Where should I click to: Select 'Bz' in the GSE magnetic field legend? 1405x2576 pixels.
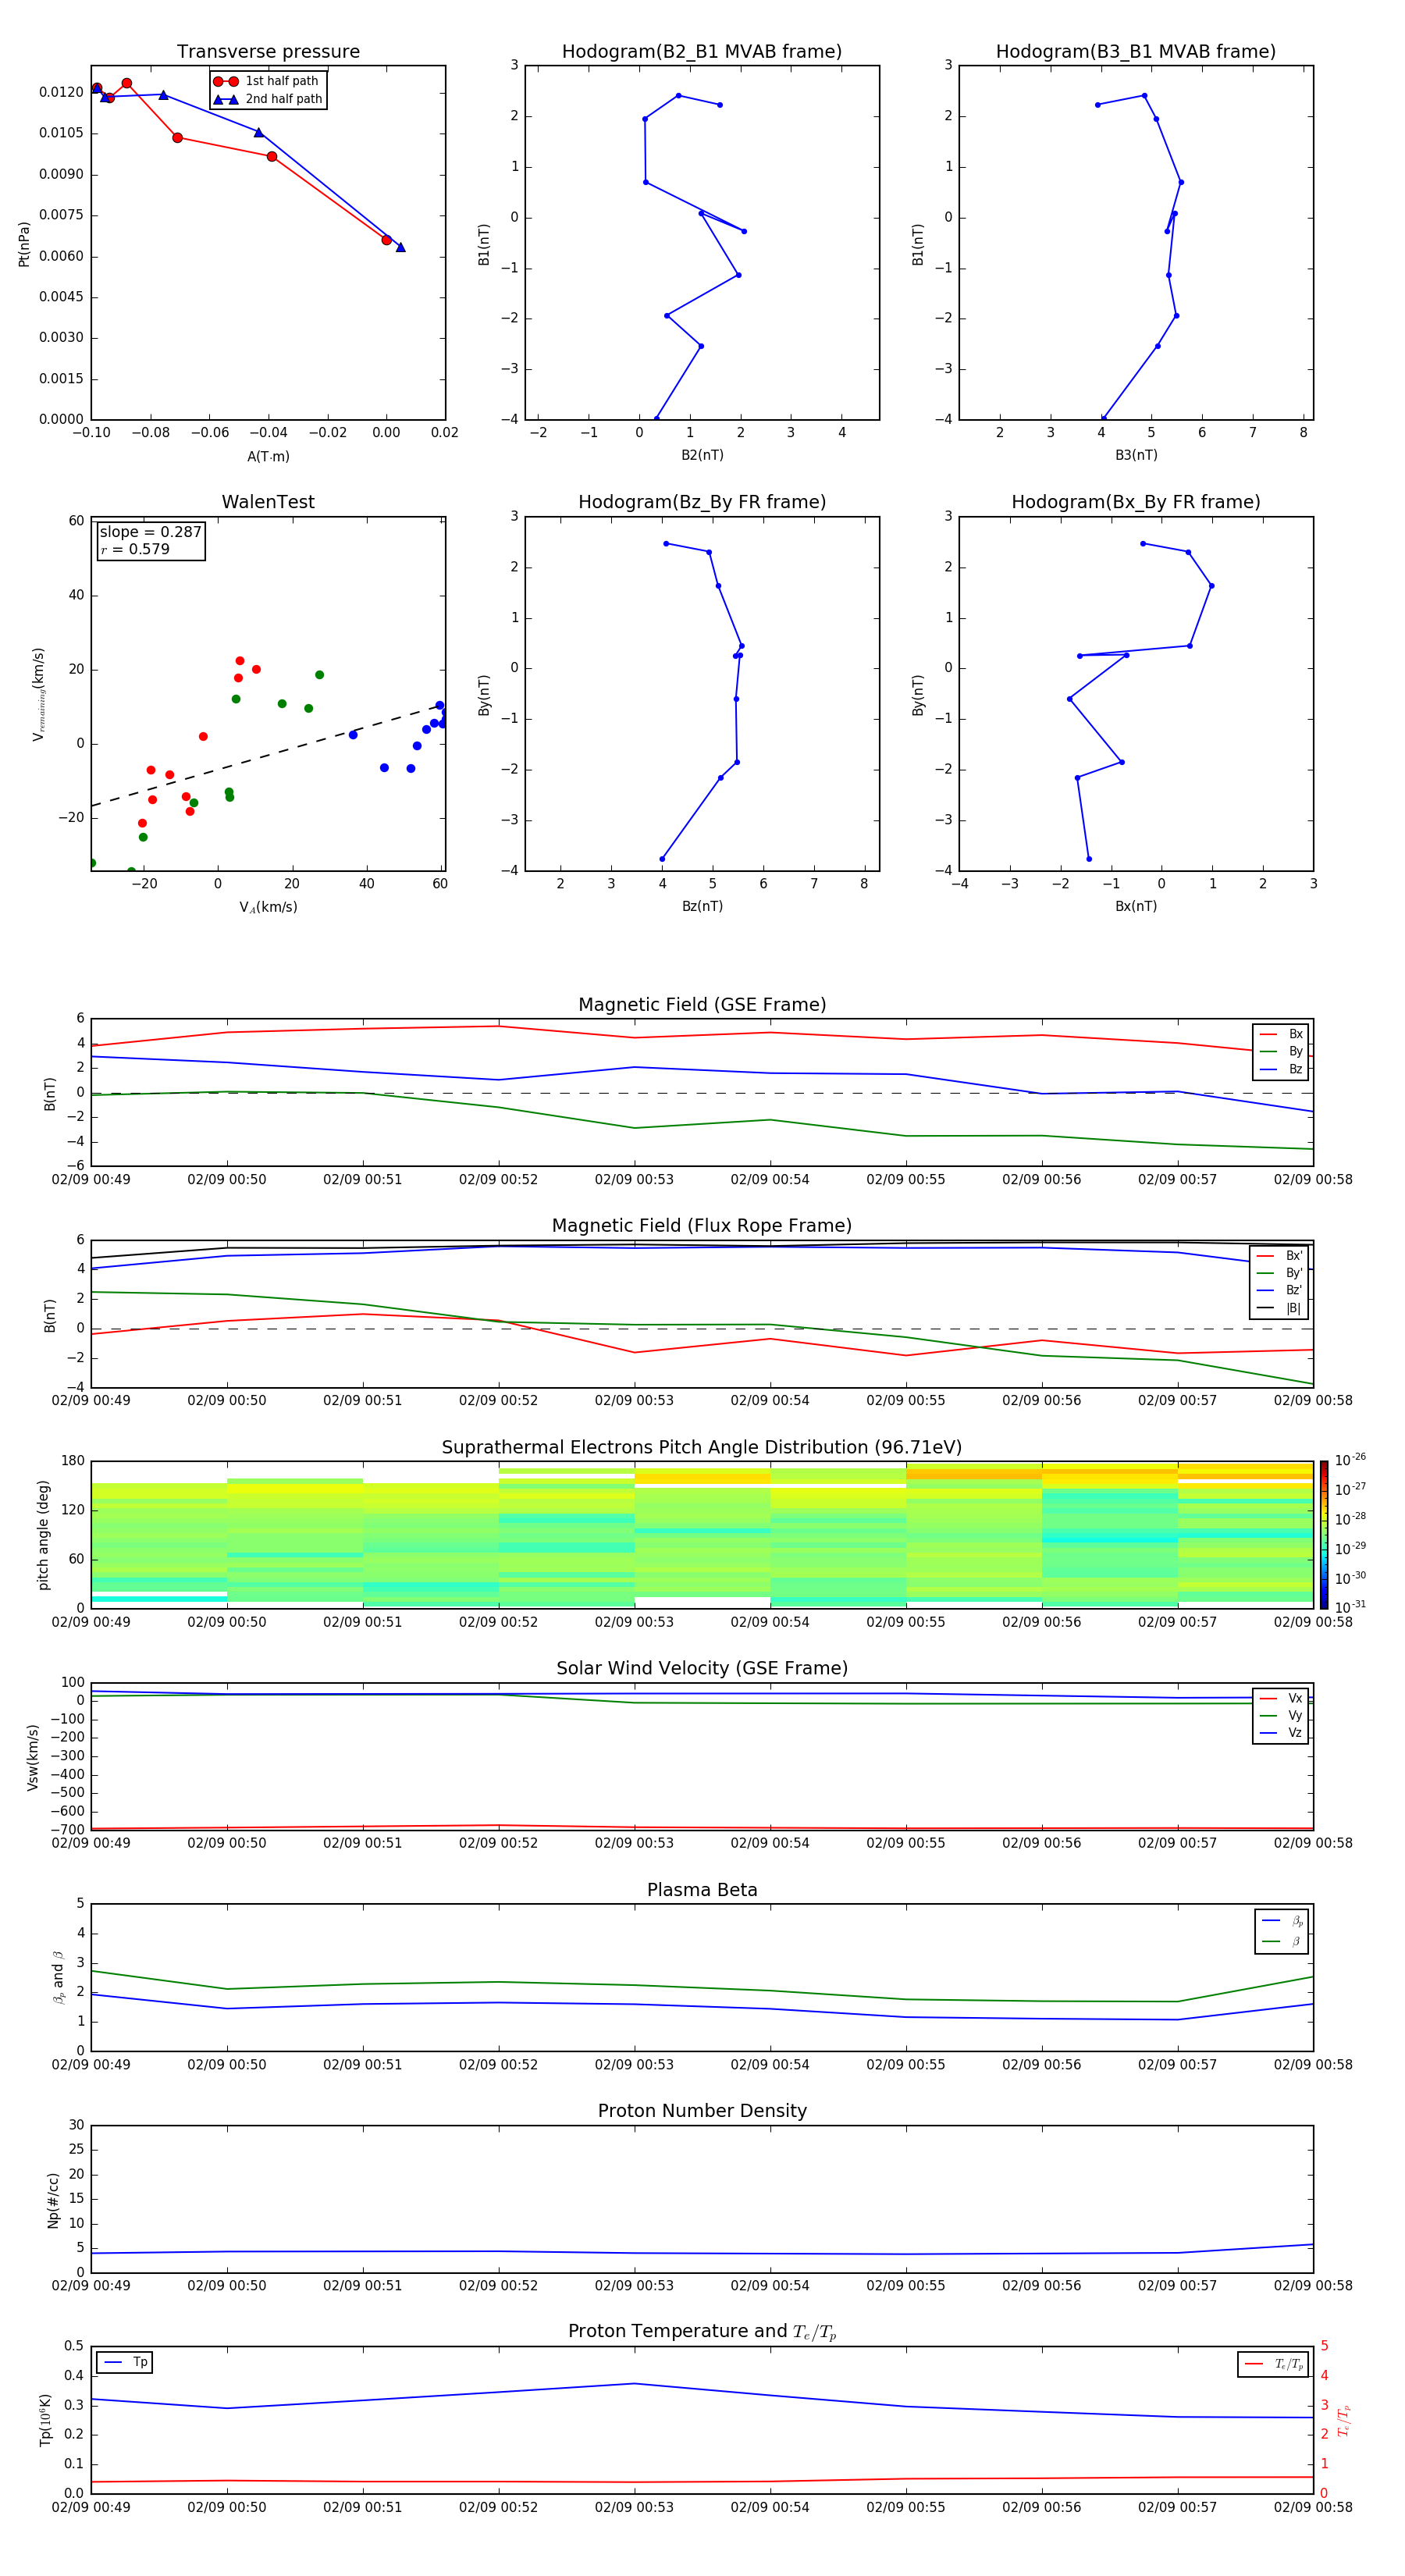point(1281,1069)
